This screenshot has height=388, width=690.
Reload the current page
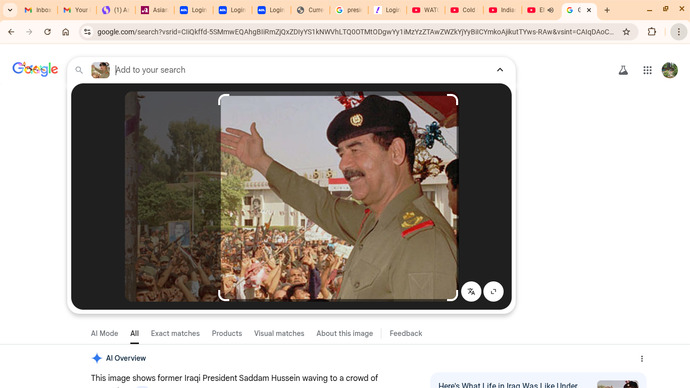click(47, 32)
